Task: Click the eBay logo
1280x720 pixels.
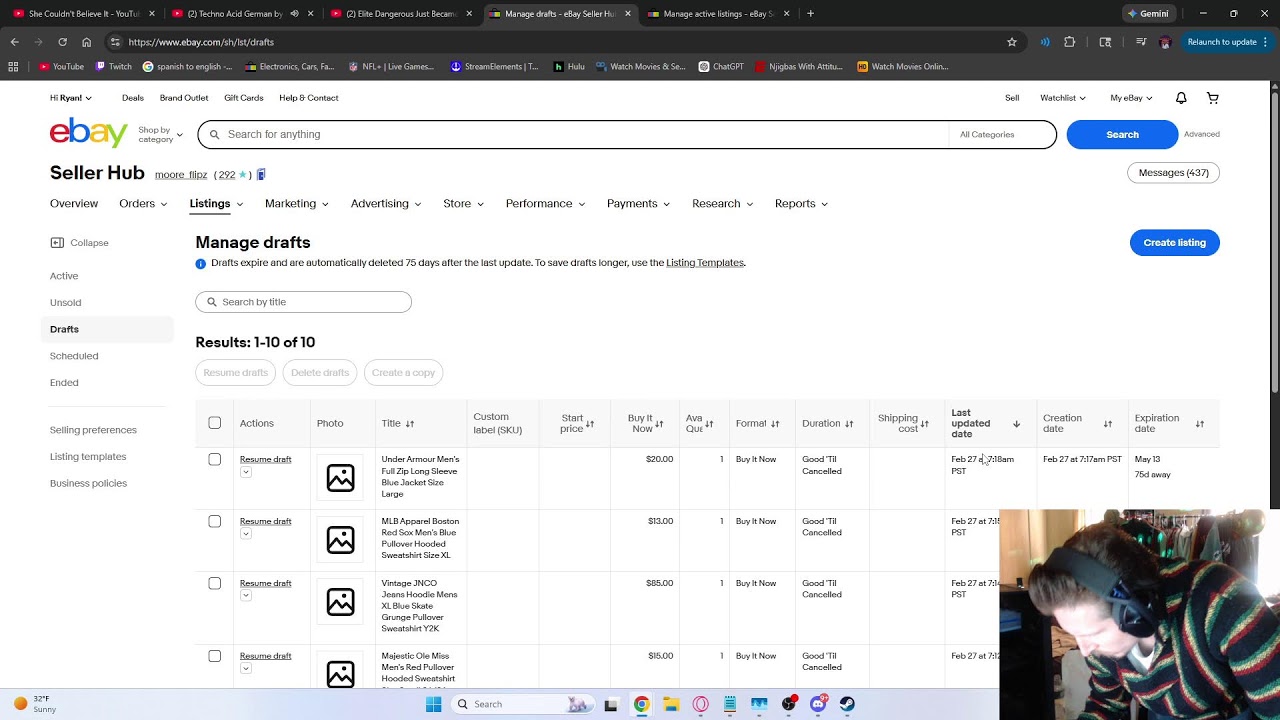Action: click(89, 133)
